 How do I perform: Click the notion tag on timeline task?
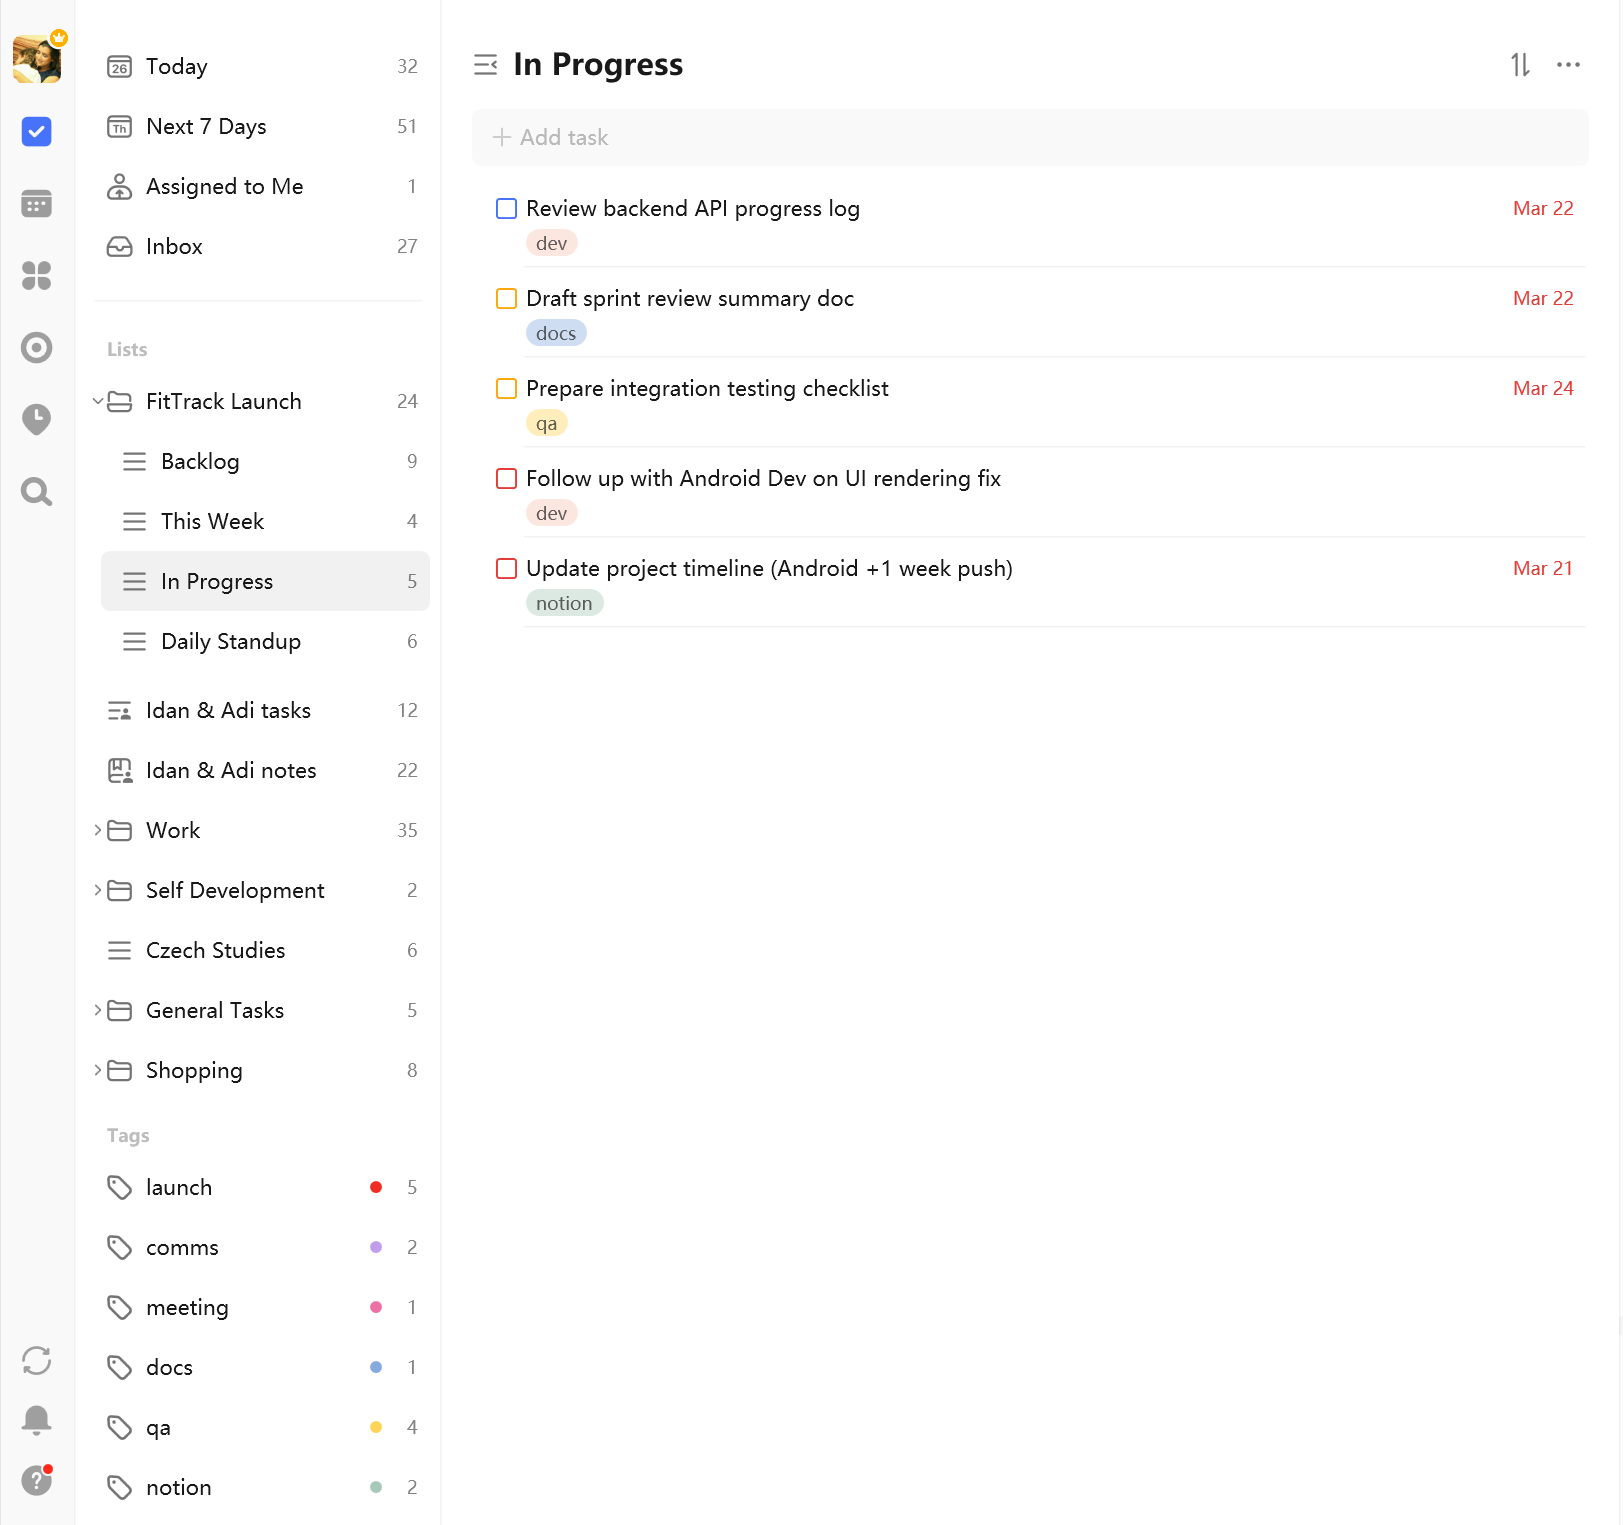[x=564, y=604]
